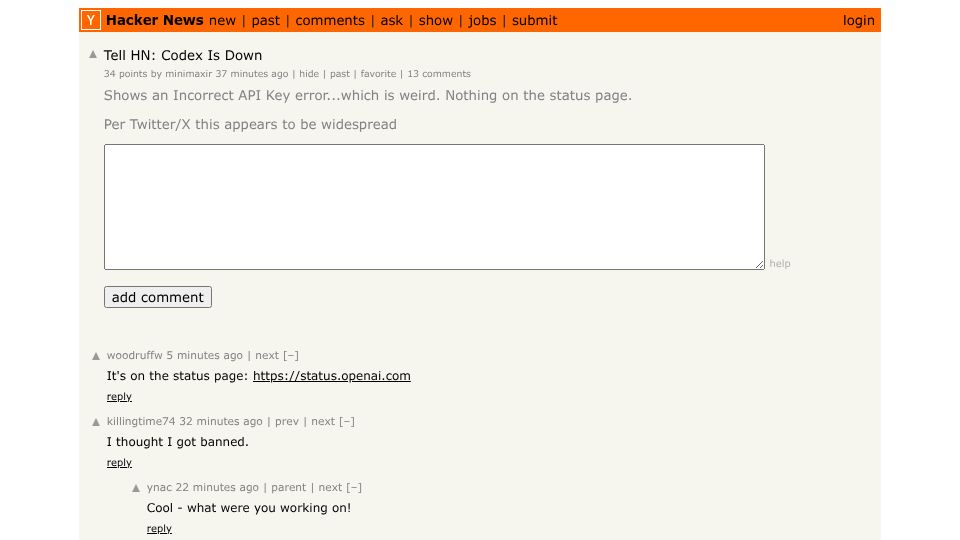
Task: Open killingtime74's user profile
Action: (141, 421)
